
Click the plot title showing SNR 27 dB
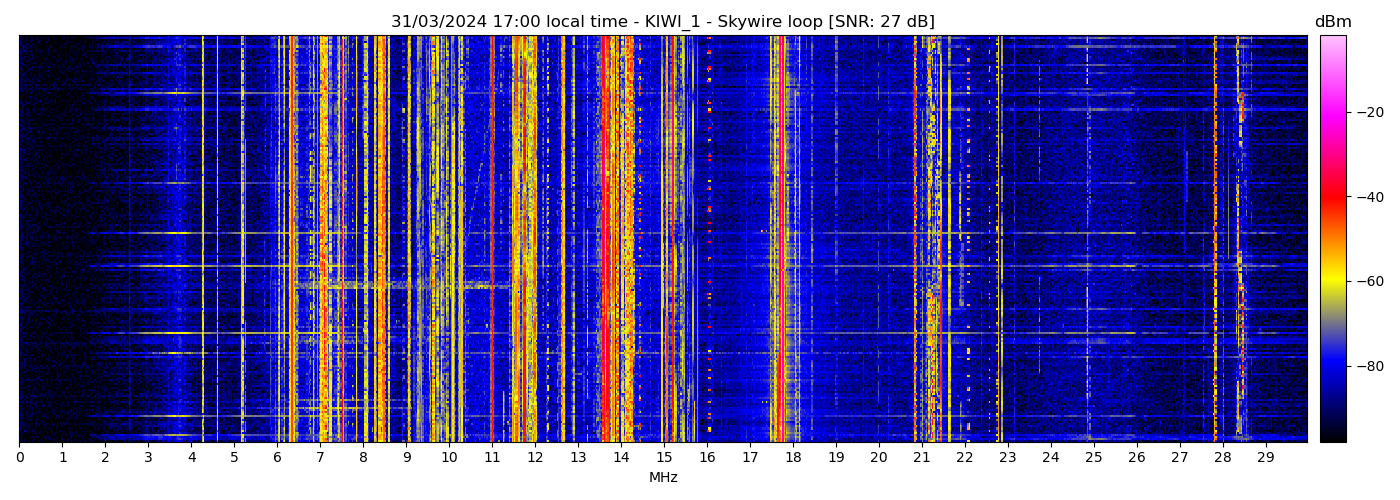[662, 22]
